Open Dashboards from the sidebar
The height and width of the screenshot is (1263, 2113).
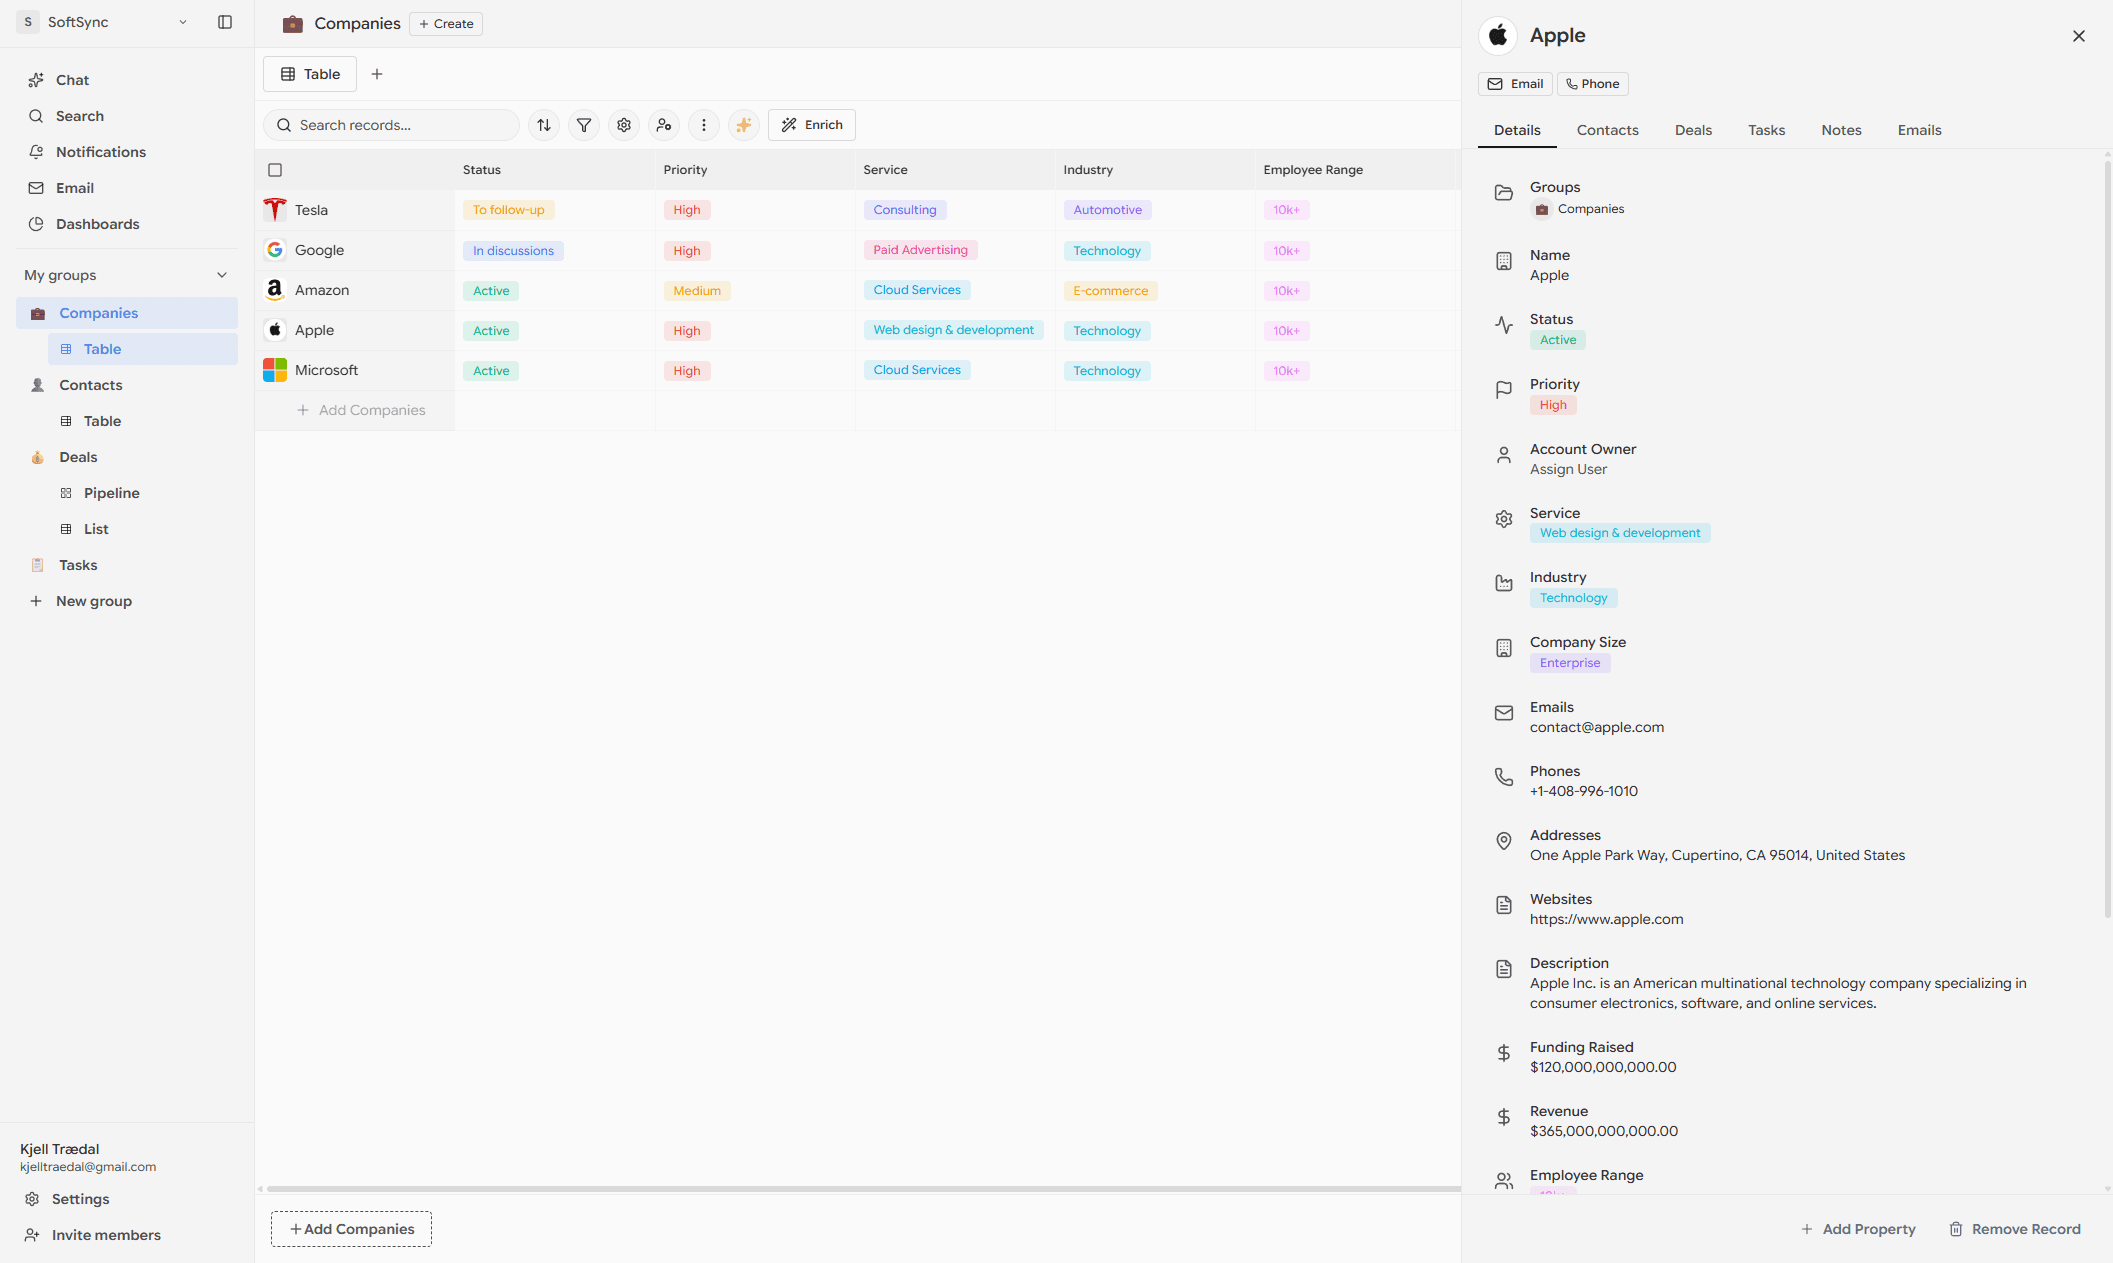click(x=97, y=224)
